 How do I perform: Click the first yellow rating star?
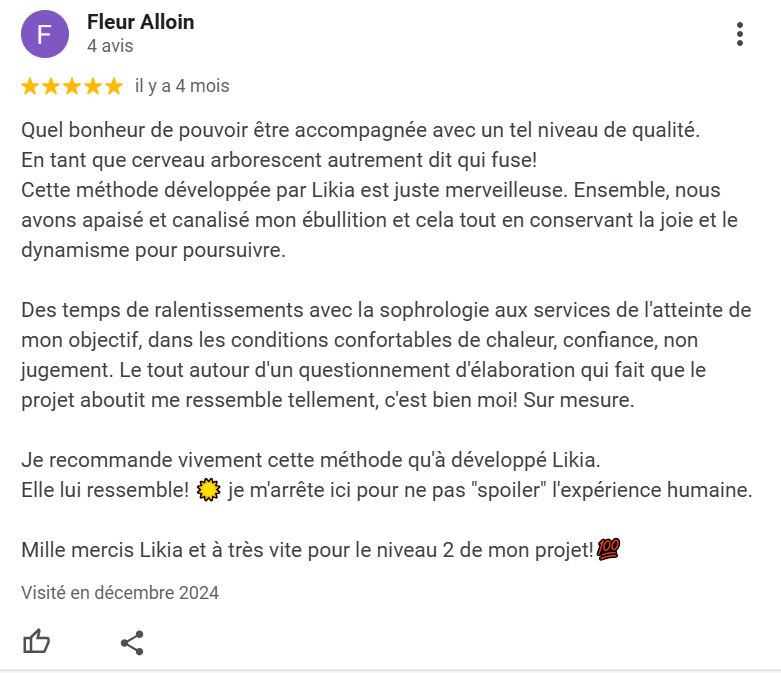click(30, 86)
